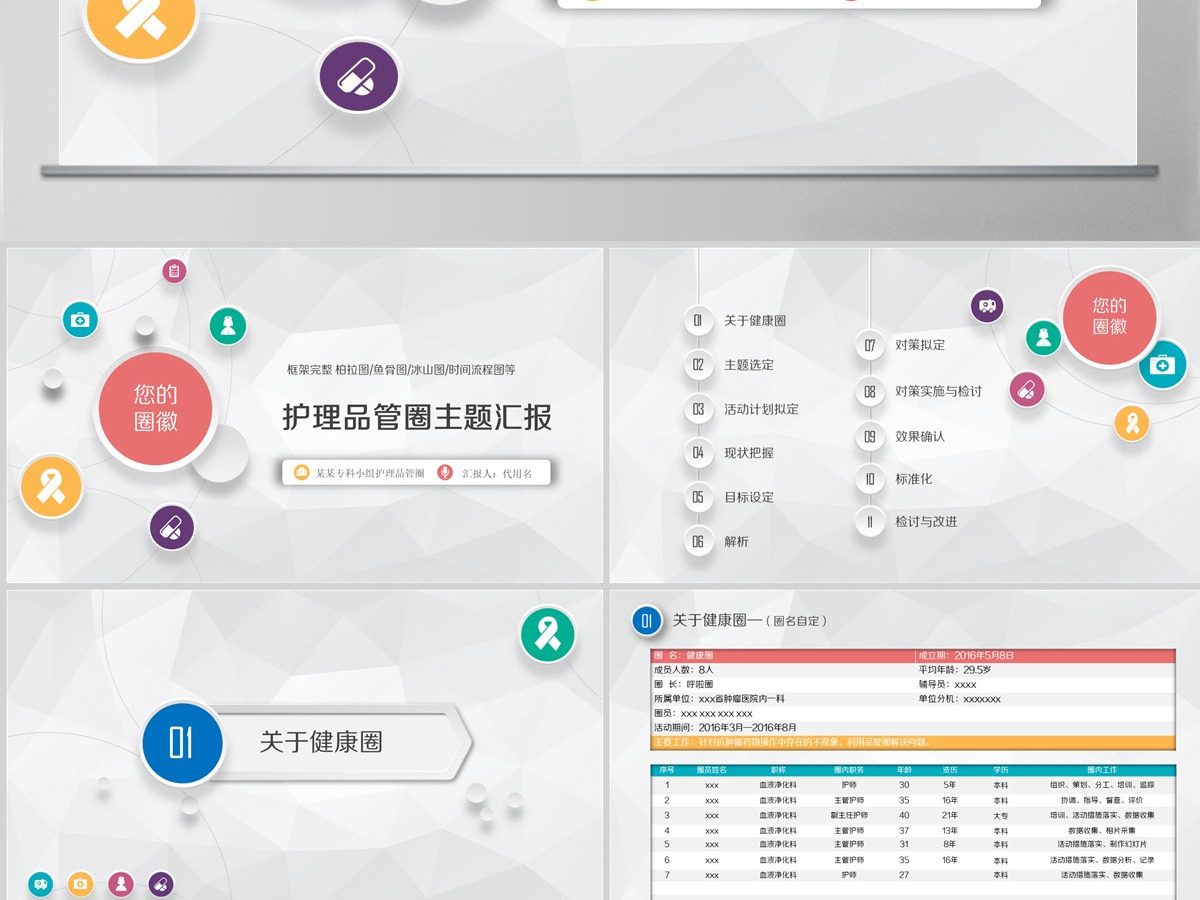
Task: Click the 大专 education cell
Action: tap(1001, 815)
